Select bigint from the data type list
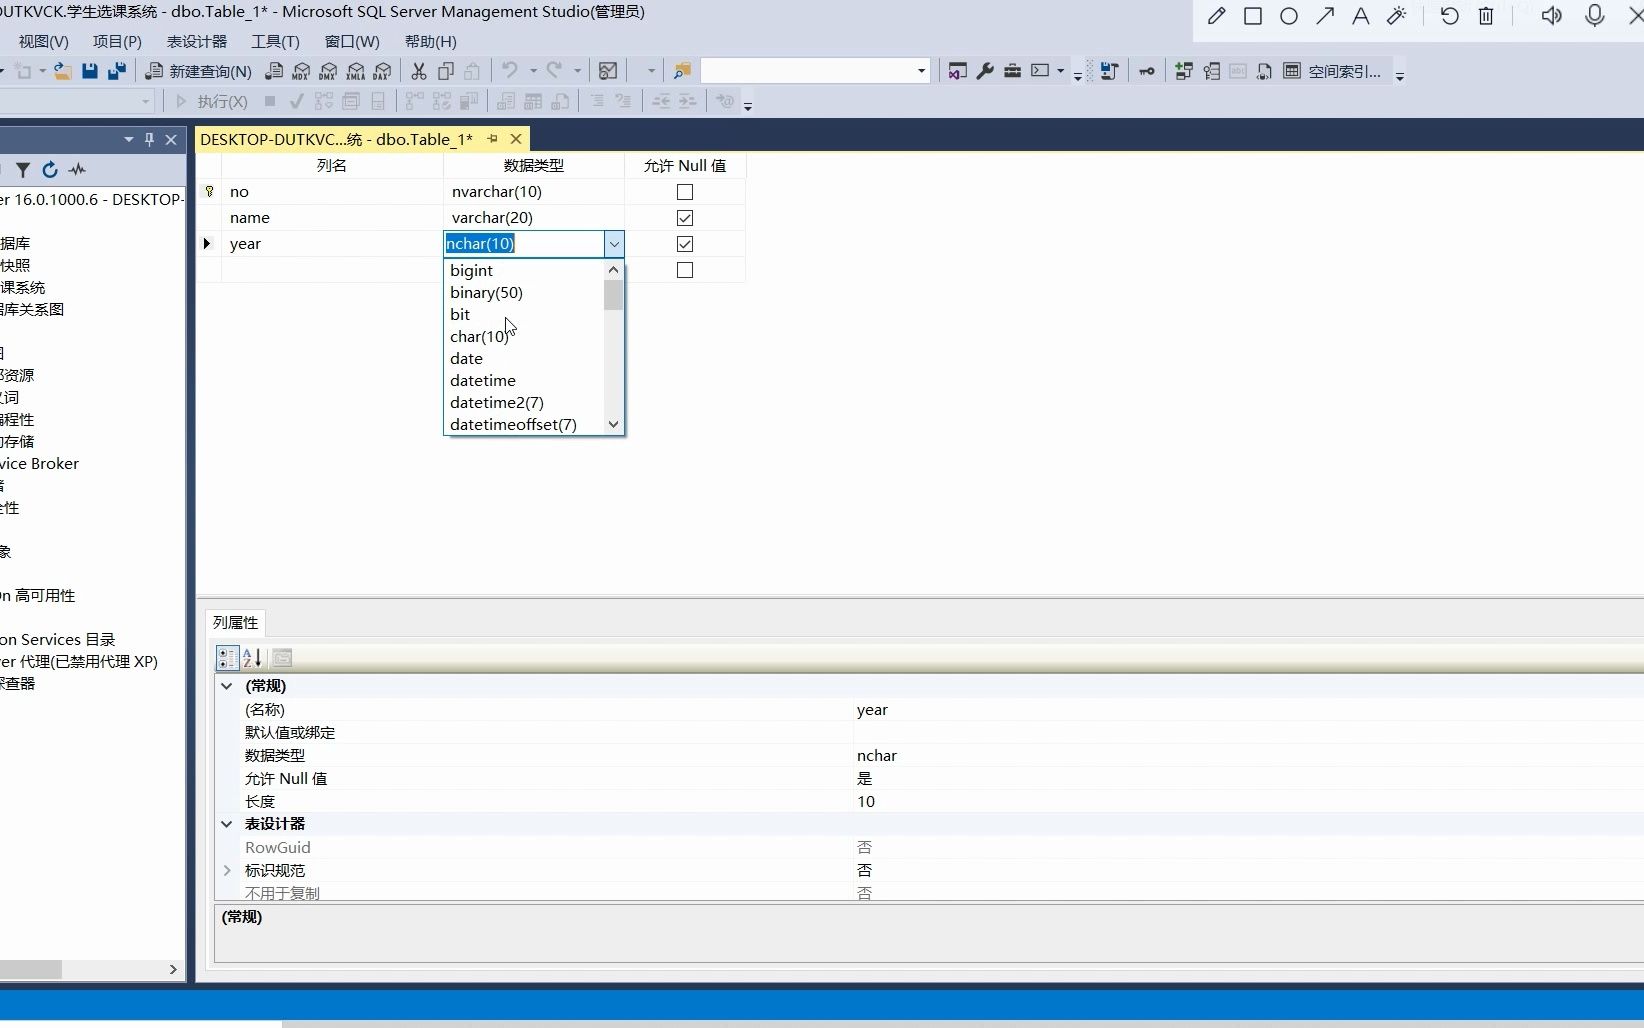 click(524, 271)
